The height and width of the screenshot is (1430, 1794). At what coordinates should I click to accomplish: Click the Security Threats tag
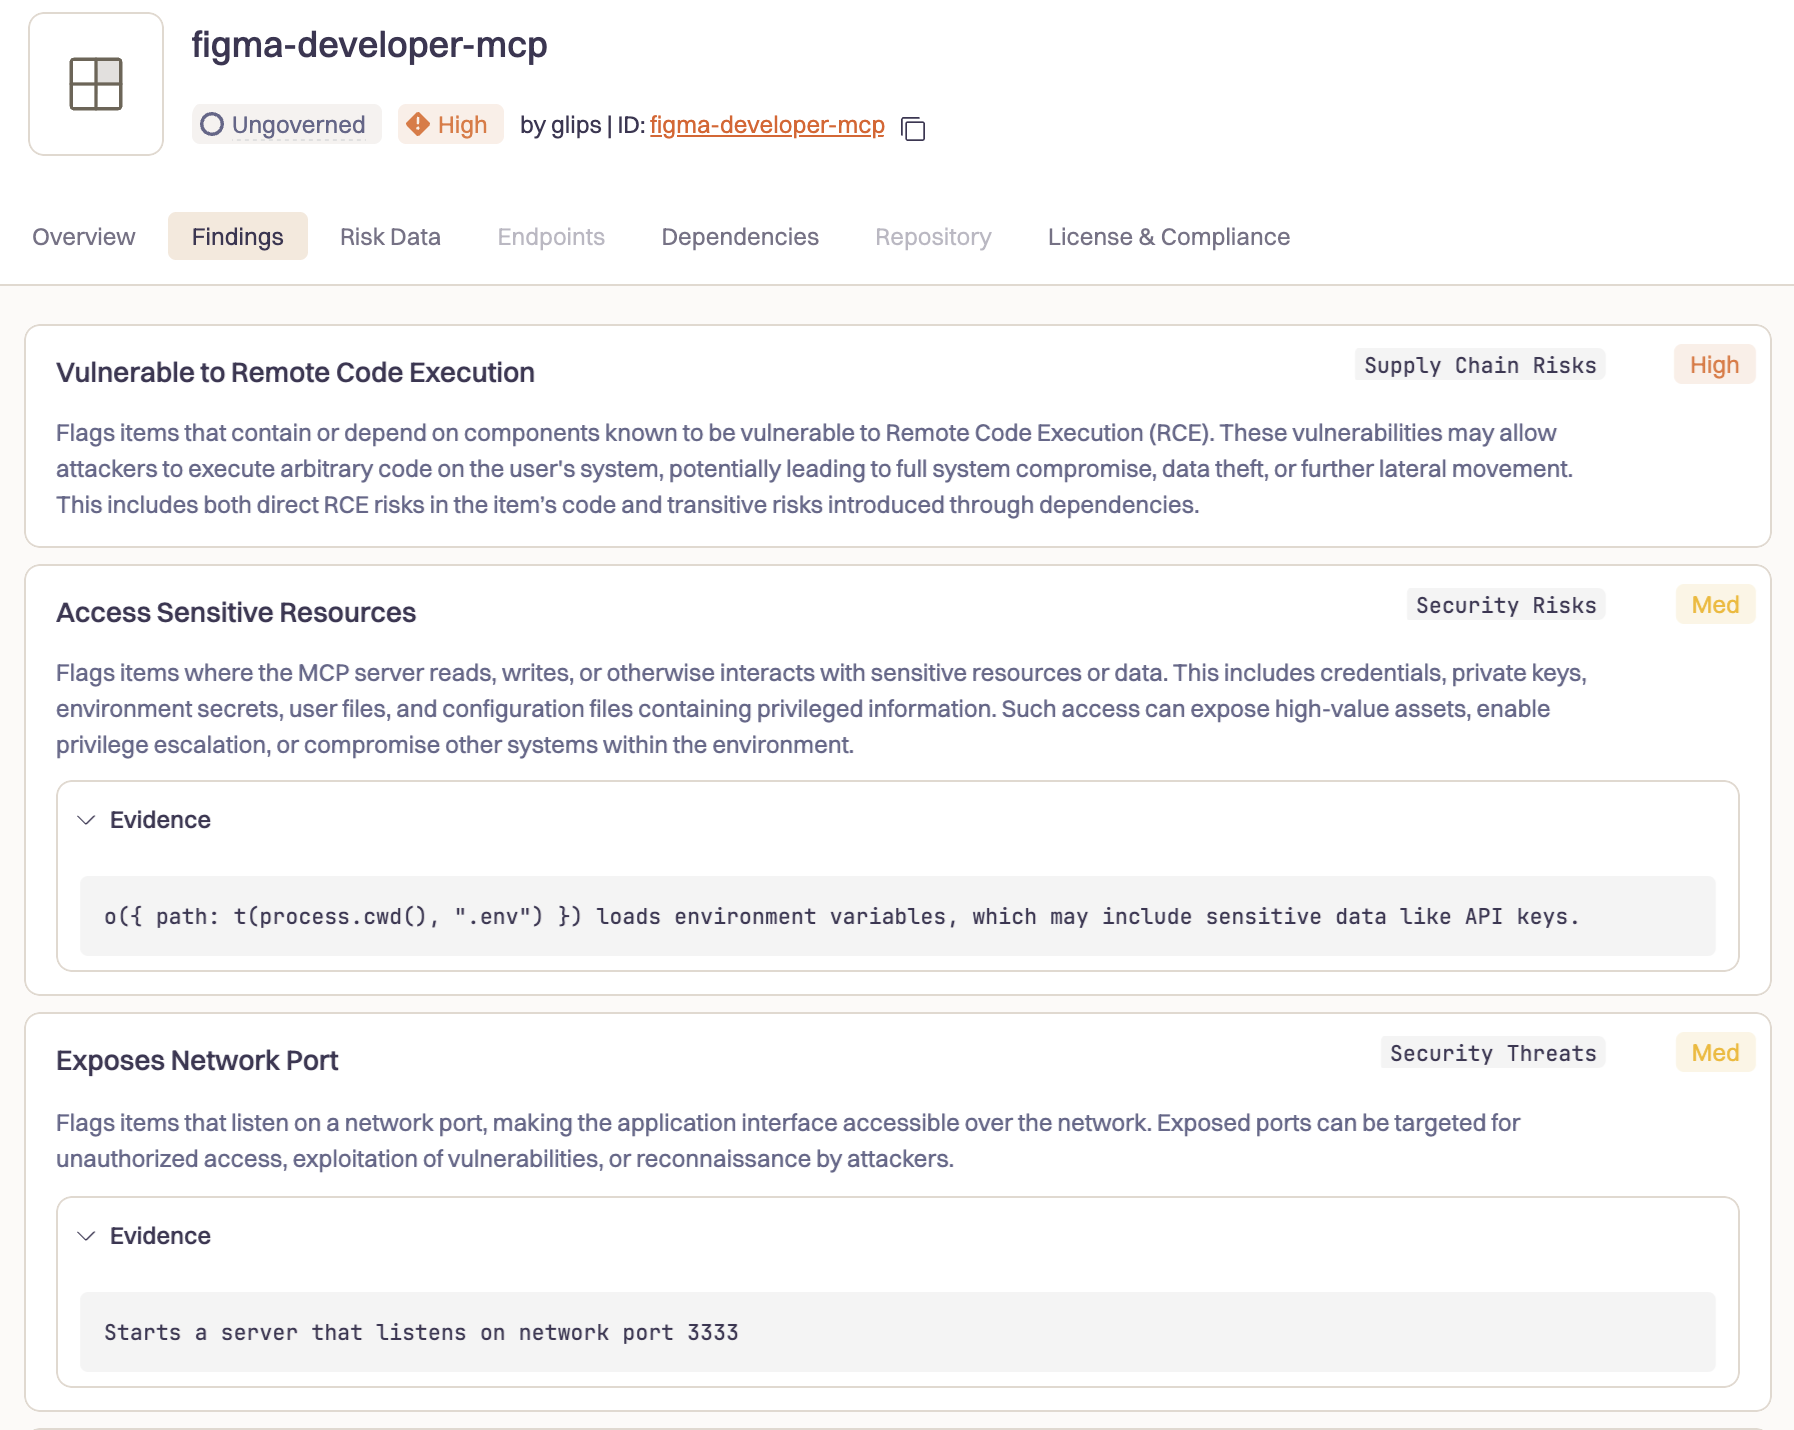pyautogui.click(x=1493, y=1053)
